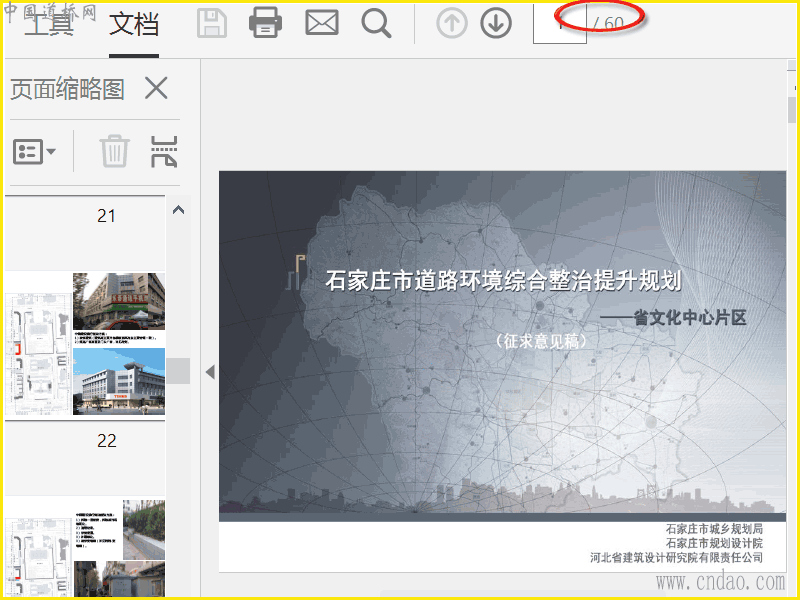Open thumbnail options dropdown menu
Screen dimensions: 800x600
click(34, 152)
